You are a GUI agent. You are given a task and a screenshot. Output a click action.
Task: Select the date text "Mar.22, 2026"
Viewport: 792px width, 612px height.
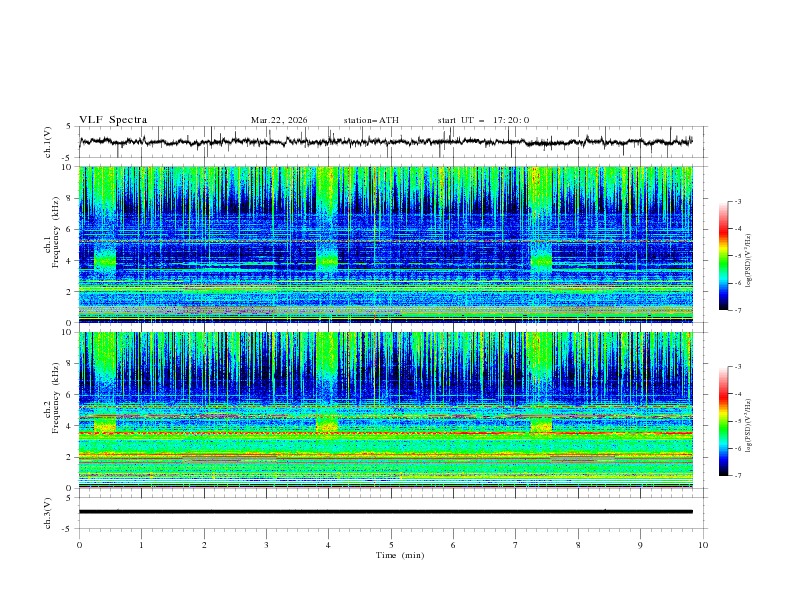coord(279,120)
